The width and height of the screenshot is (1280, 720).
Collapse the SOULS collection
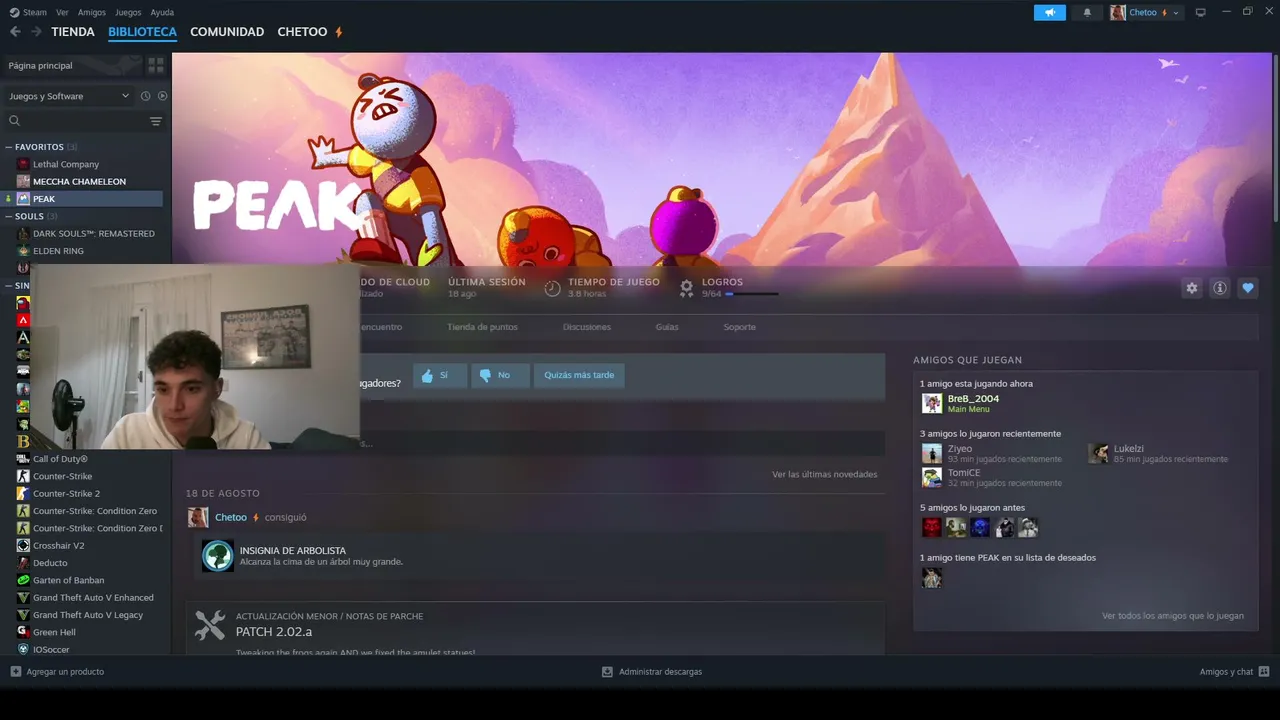point(9,216)
